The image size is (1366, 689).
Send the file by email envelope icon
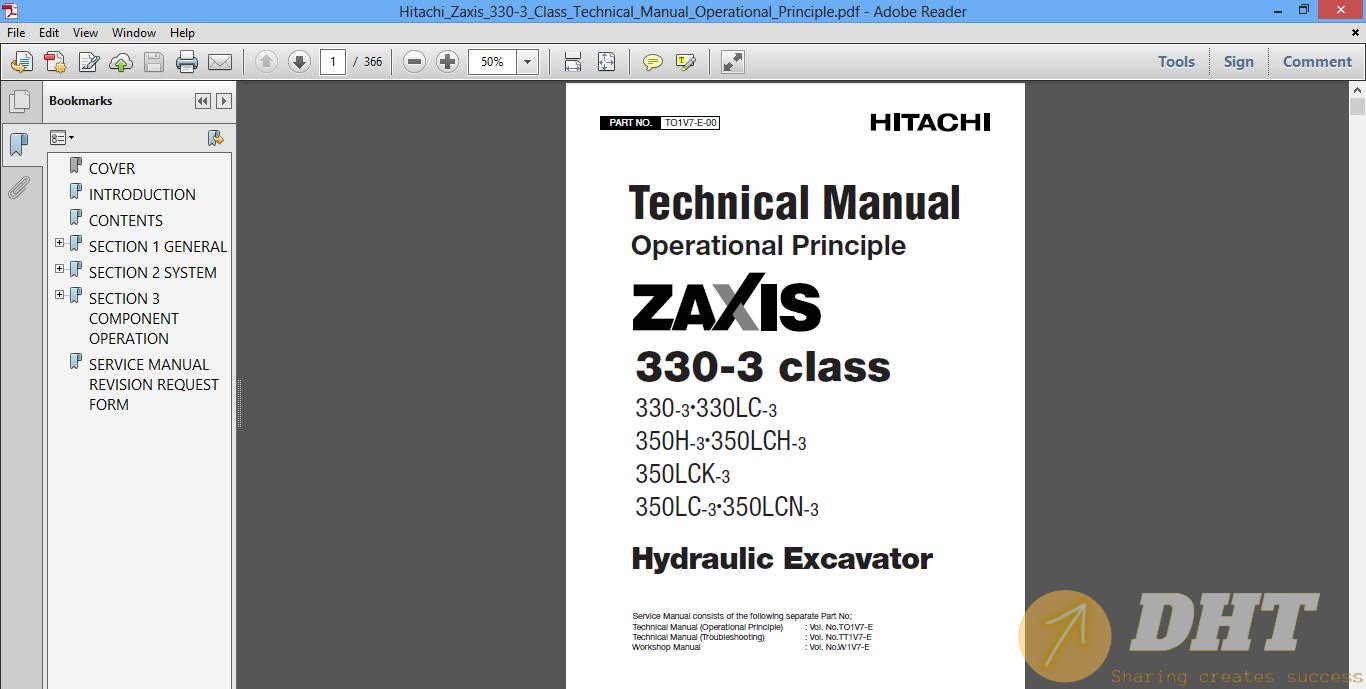[x=220, y=62]
